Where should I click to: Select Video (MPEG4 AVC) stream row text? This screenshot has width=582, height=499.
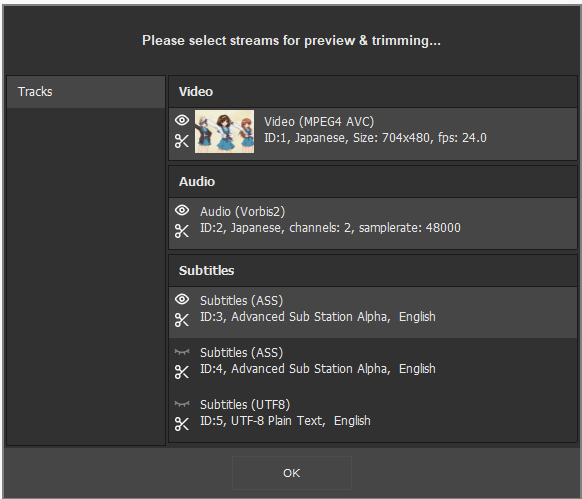(x=375, y=130)
